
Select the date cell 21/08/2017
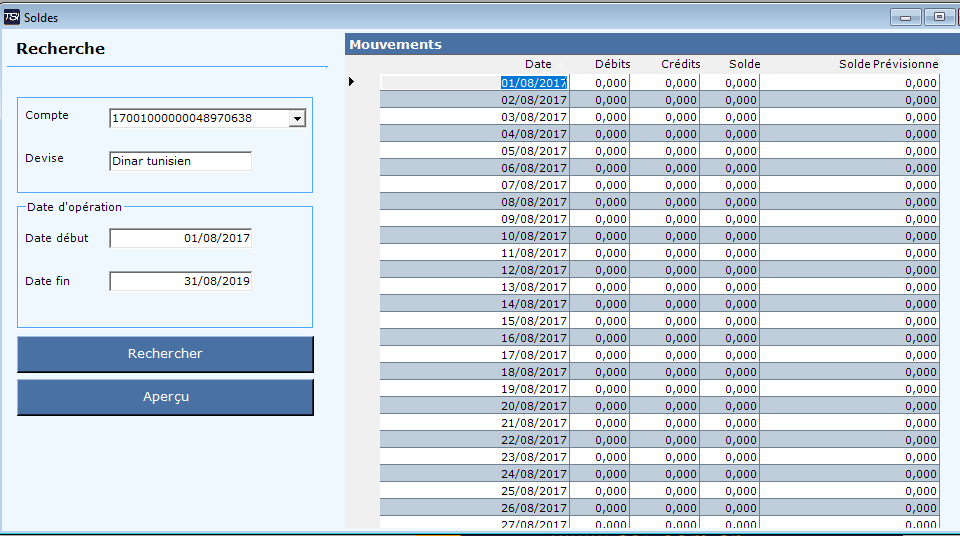(474, 423)
